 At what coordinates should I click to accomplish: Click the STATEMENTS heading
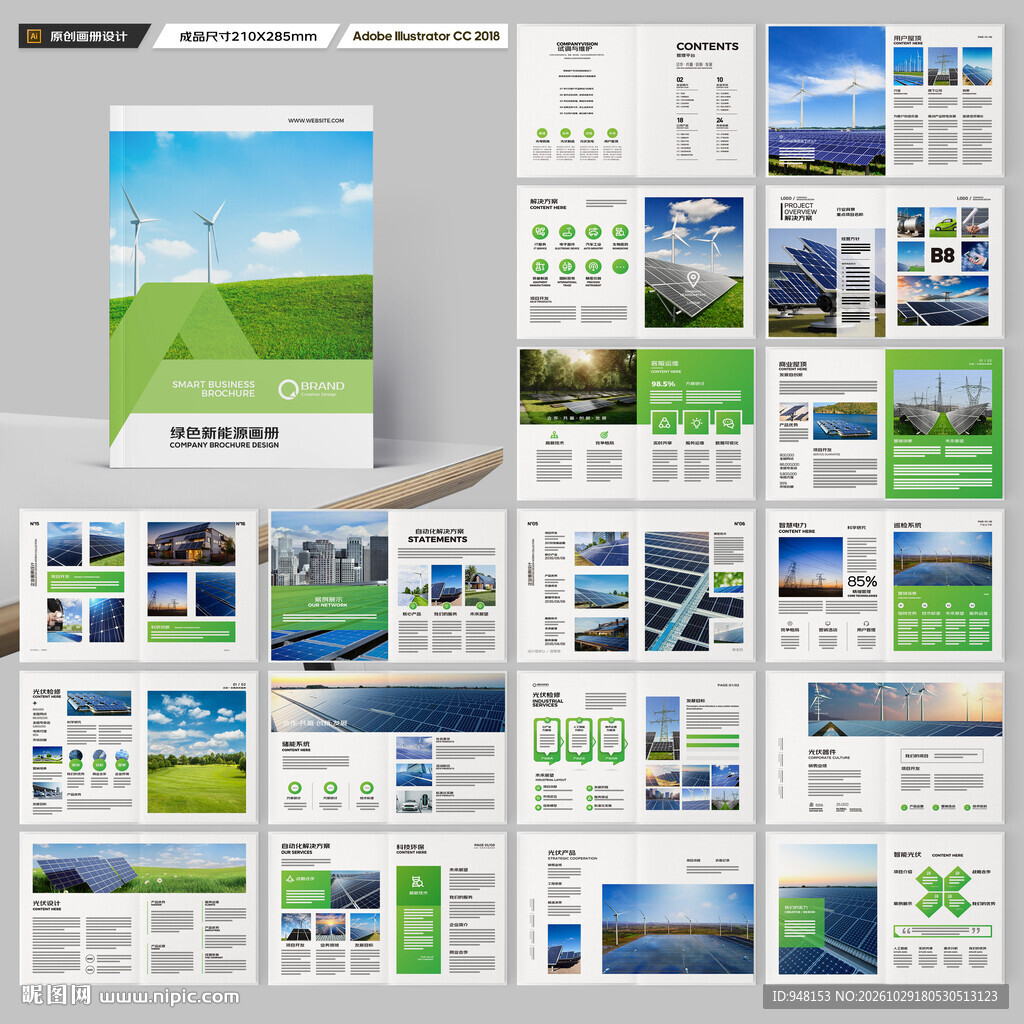[x=438, y=539]
